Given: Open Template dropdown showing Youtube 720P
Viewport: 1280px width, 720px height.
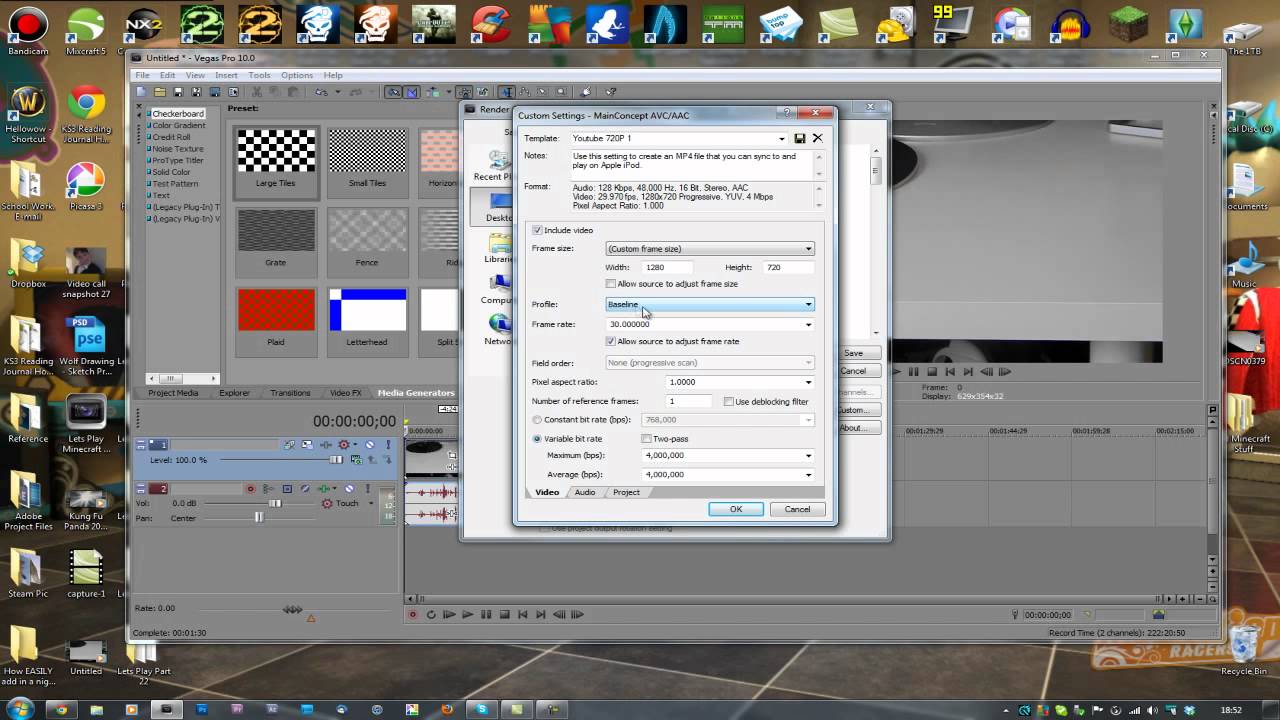Looking at the screenshot, I should coord(679,138).
